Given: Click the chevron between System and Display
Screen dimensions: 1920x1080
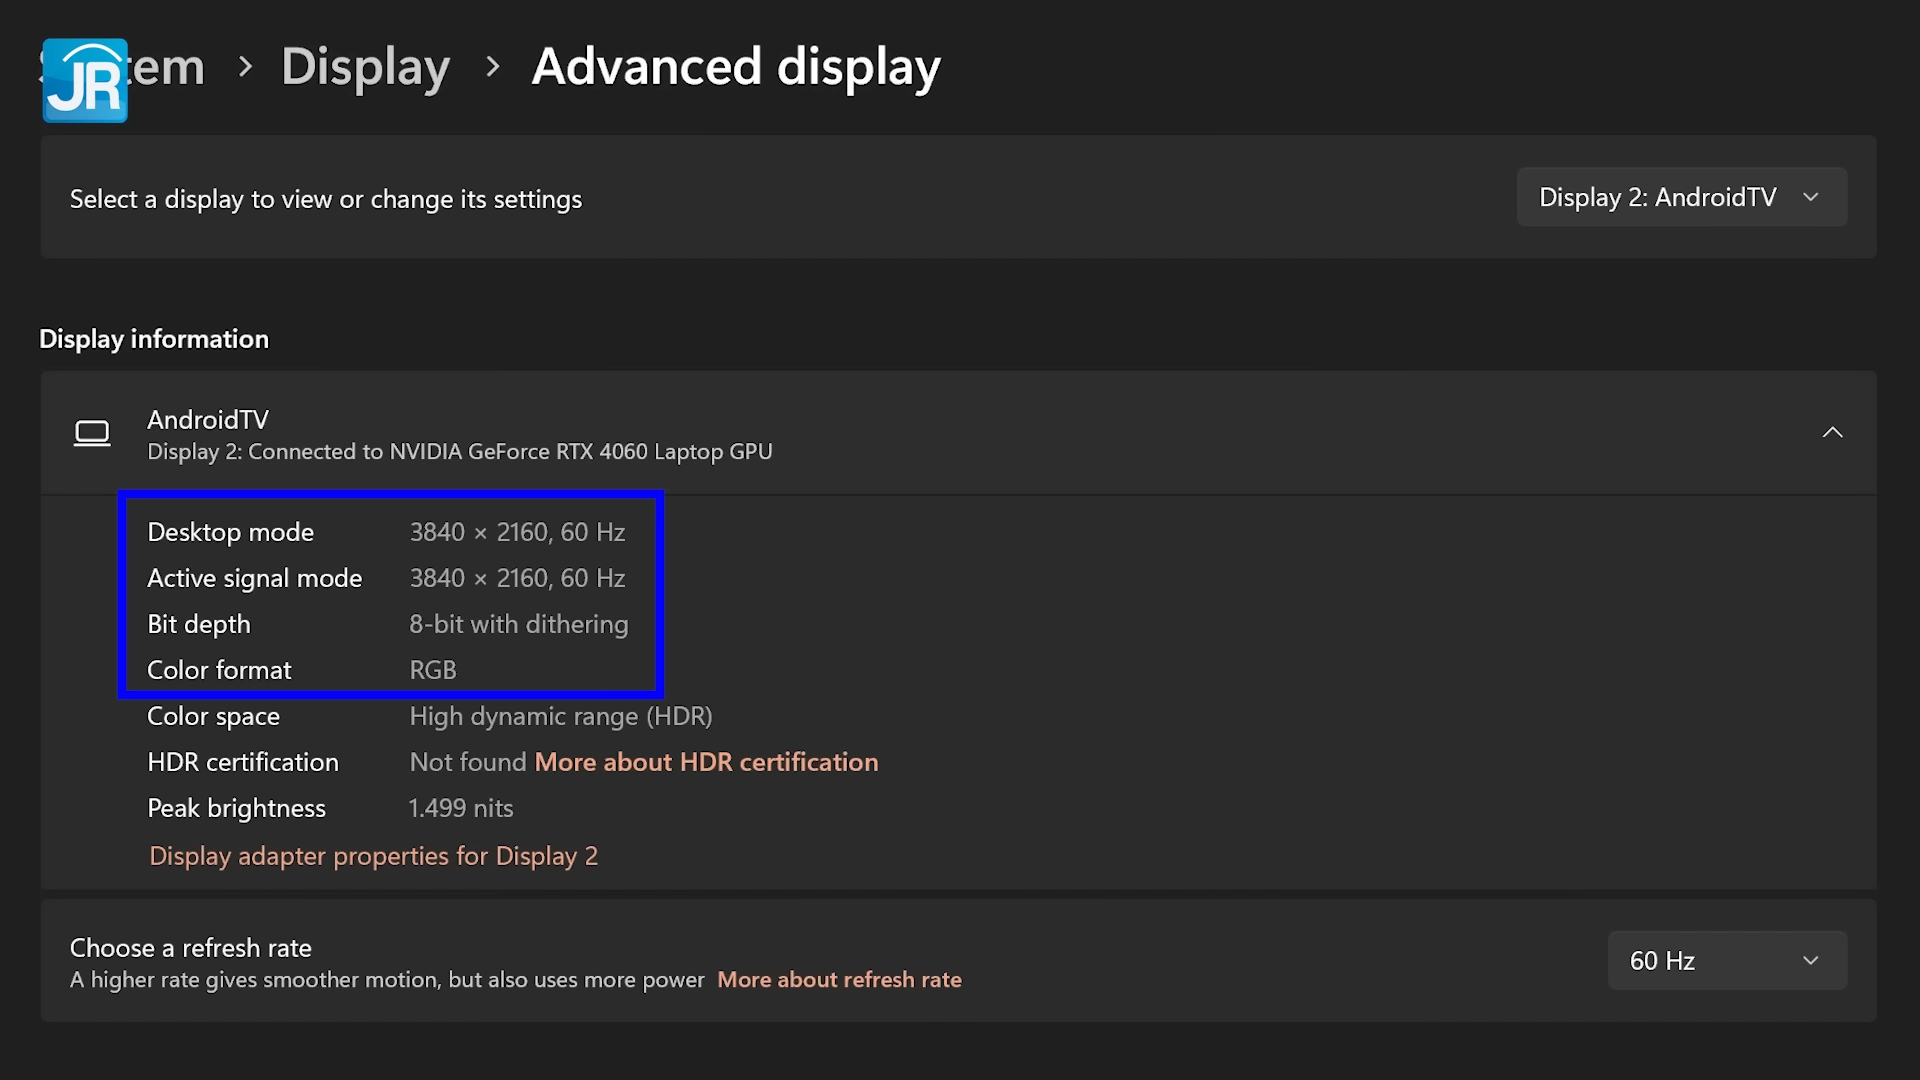Looking at the screenshot, I should (x=245, y=67).
